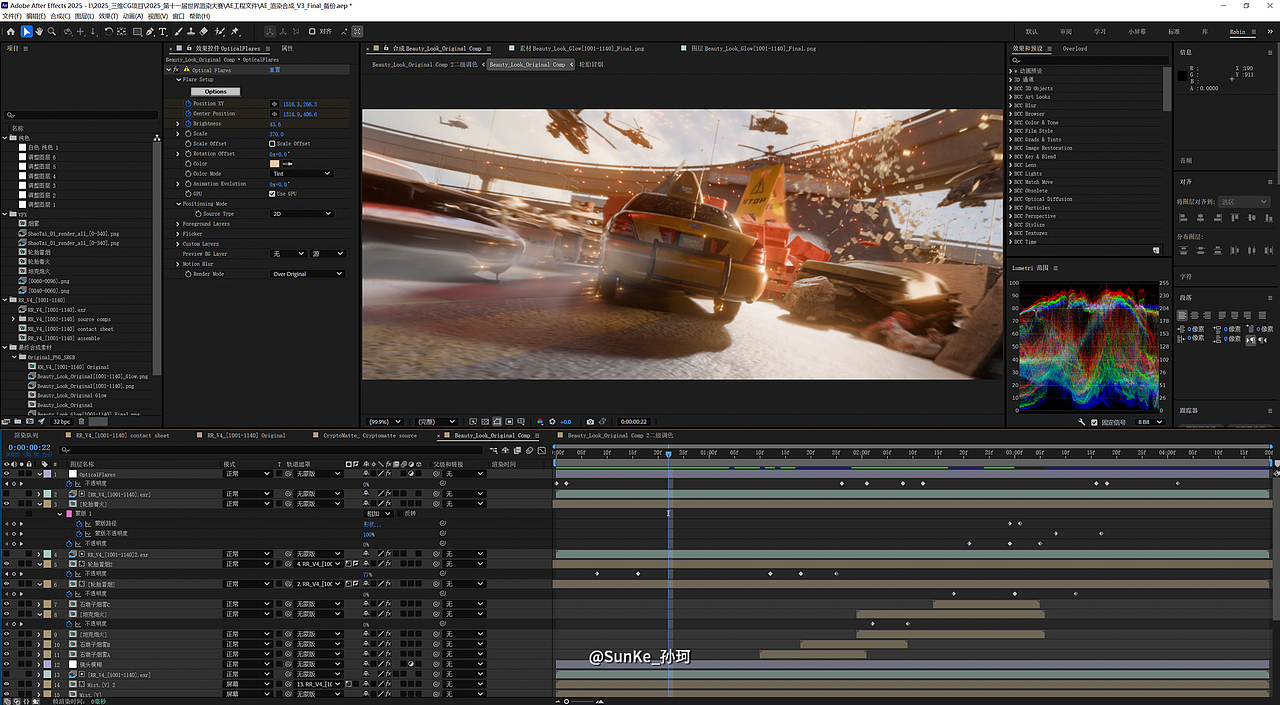Switch to the Cryptomatte source timeline tab
This screenshot has width=1280, height=705.
click(x=370, y=436)
